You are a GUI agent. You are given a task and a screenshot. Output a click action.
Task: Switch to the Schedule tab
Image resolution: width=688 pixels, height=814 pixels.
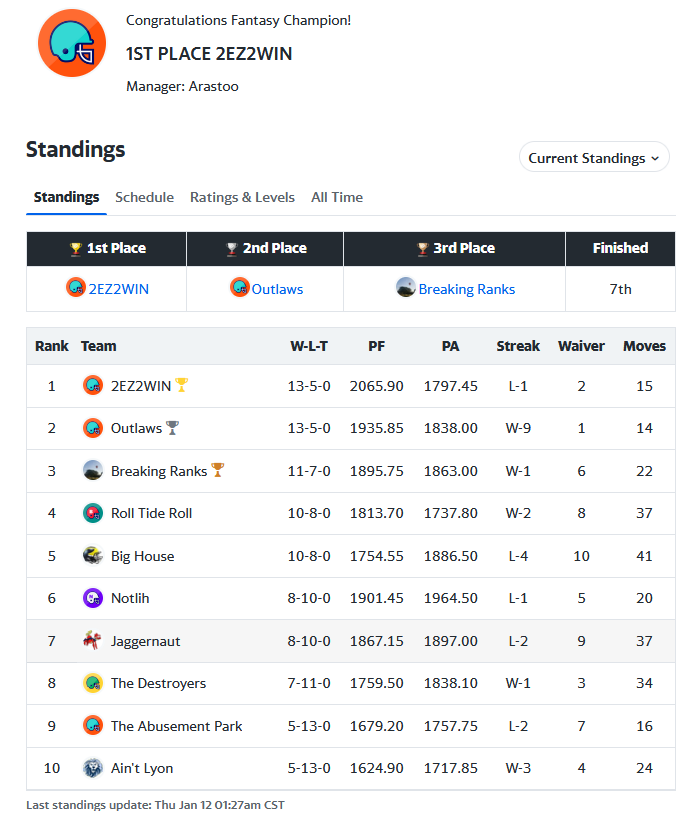(144, 197)
